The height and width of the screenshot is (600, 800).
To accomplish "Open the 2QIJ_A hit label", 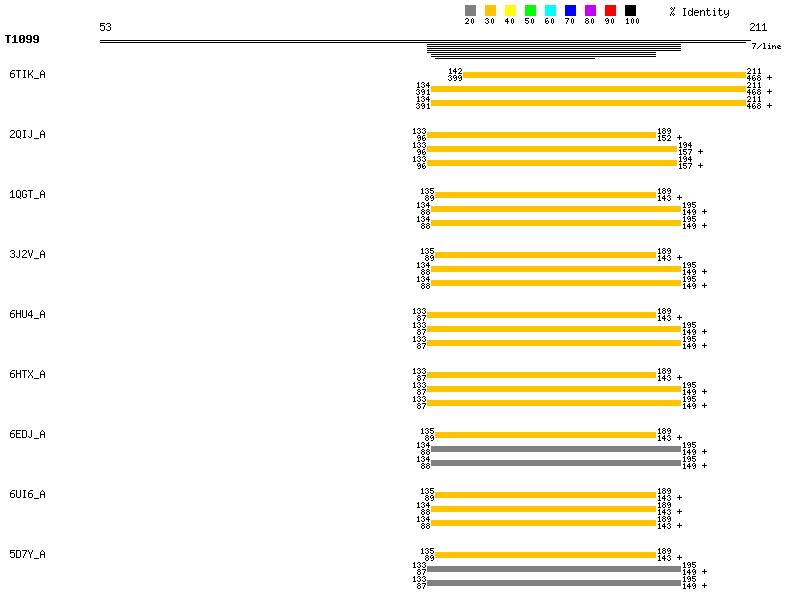I will click(27, 135).
